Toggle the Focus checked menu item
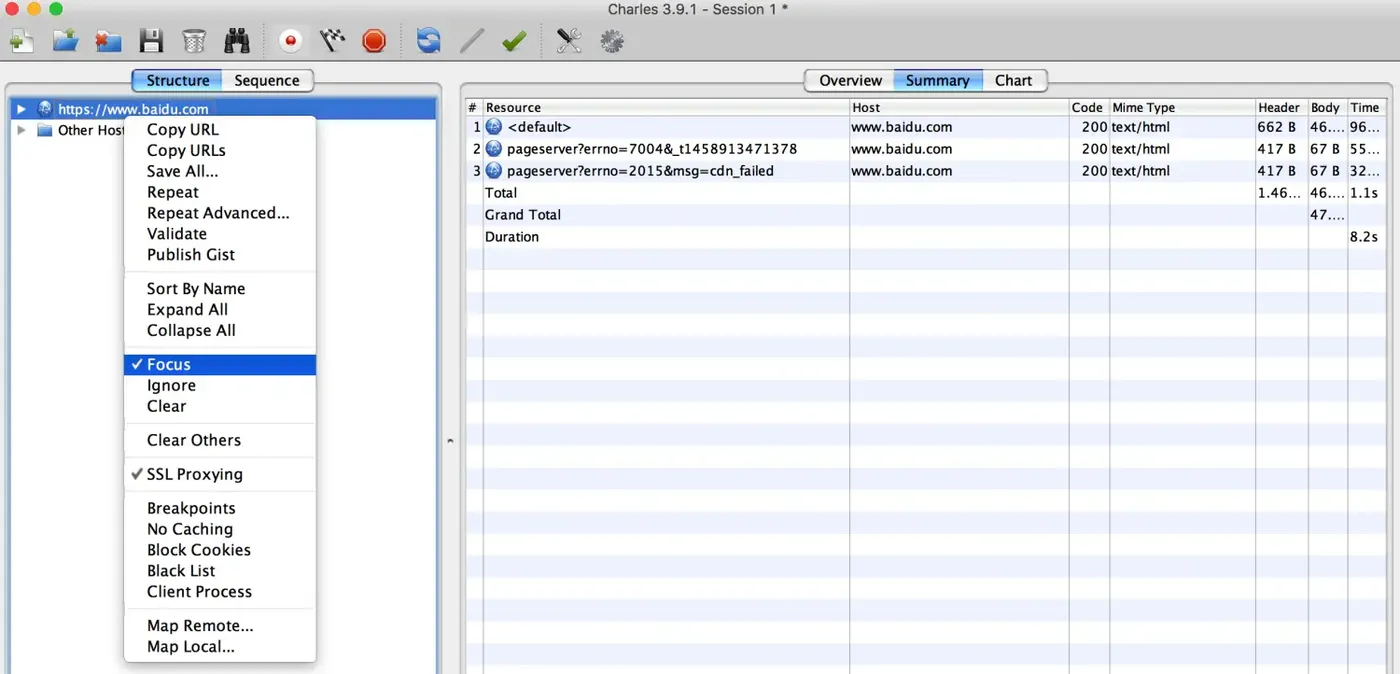This screenshot has width=1400, height=674. pos(220,365)
